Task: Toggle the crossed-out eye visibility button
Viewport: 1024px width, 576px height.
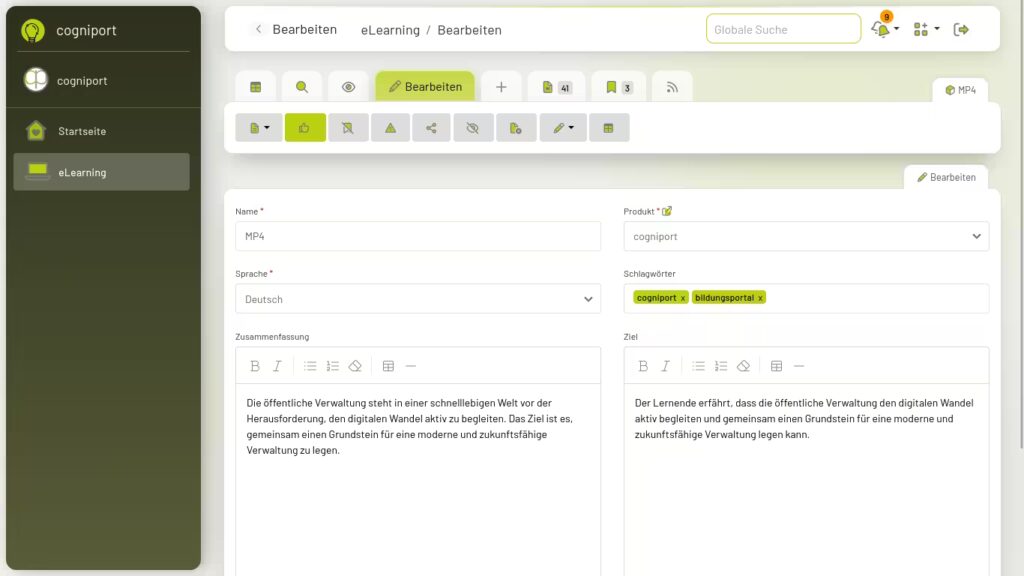Action: 473,128
